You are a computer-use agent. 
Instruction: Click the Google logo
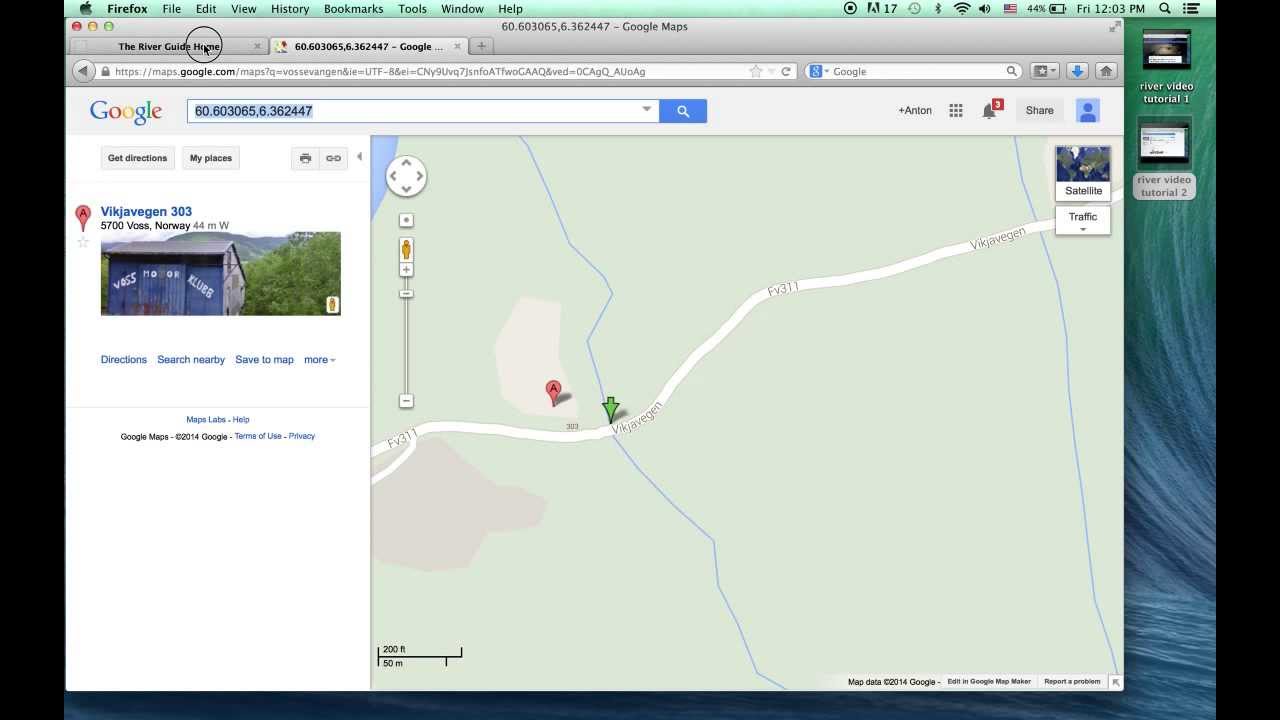[x=126, y=112]
